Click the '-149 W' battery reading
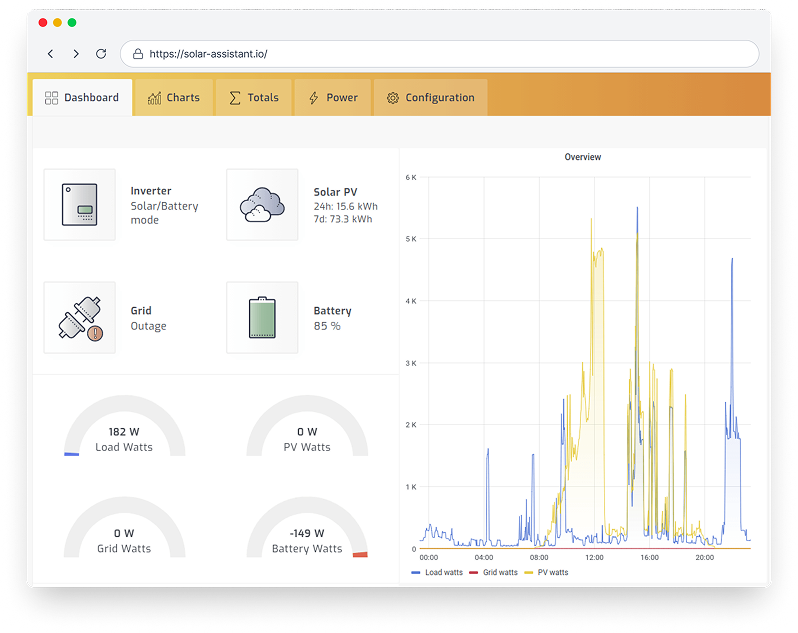Viewport: 798px width, 633px height. click(x=307, y=533)
